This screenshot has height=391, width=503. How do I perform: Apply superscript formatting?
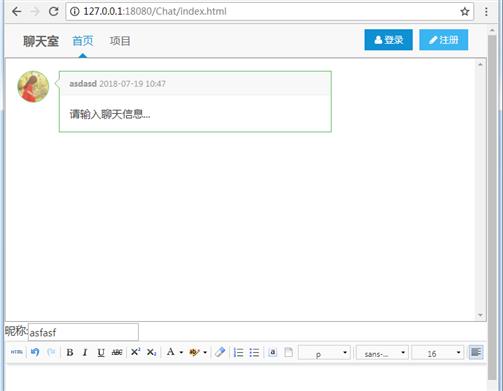point(135,352)
